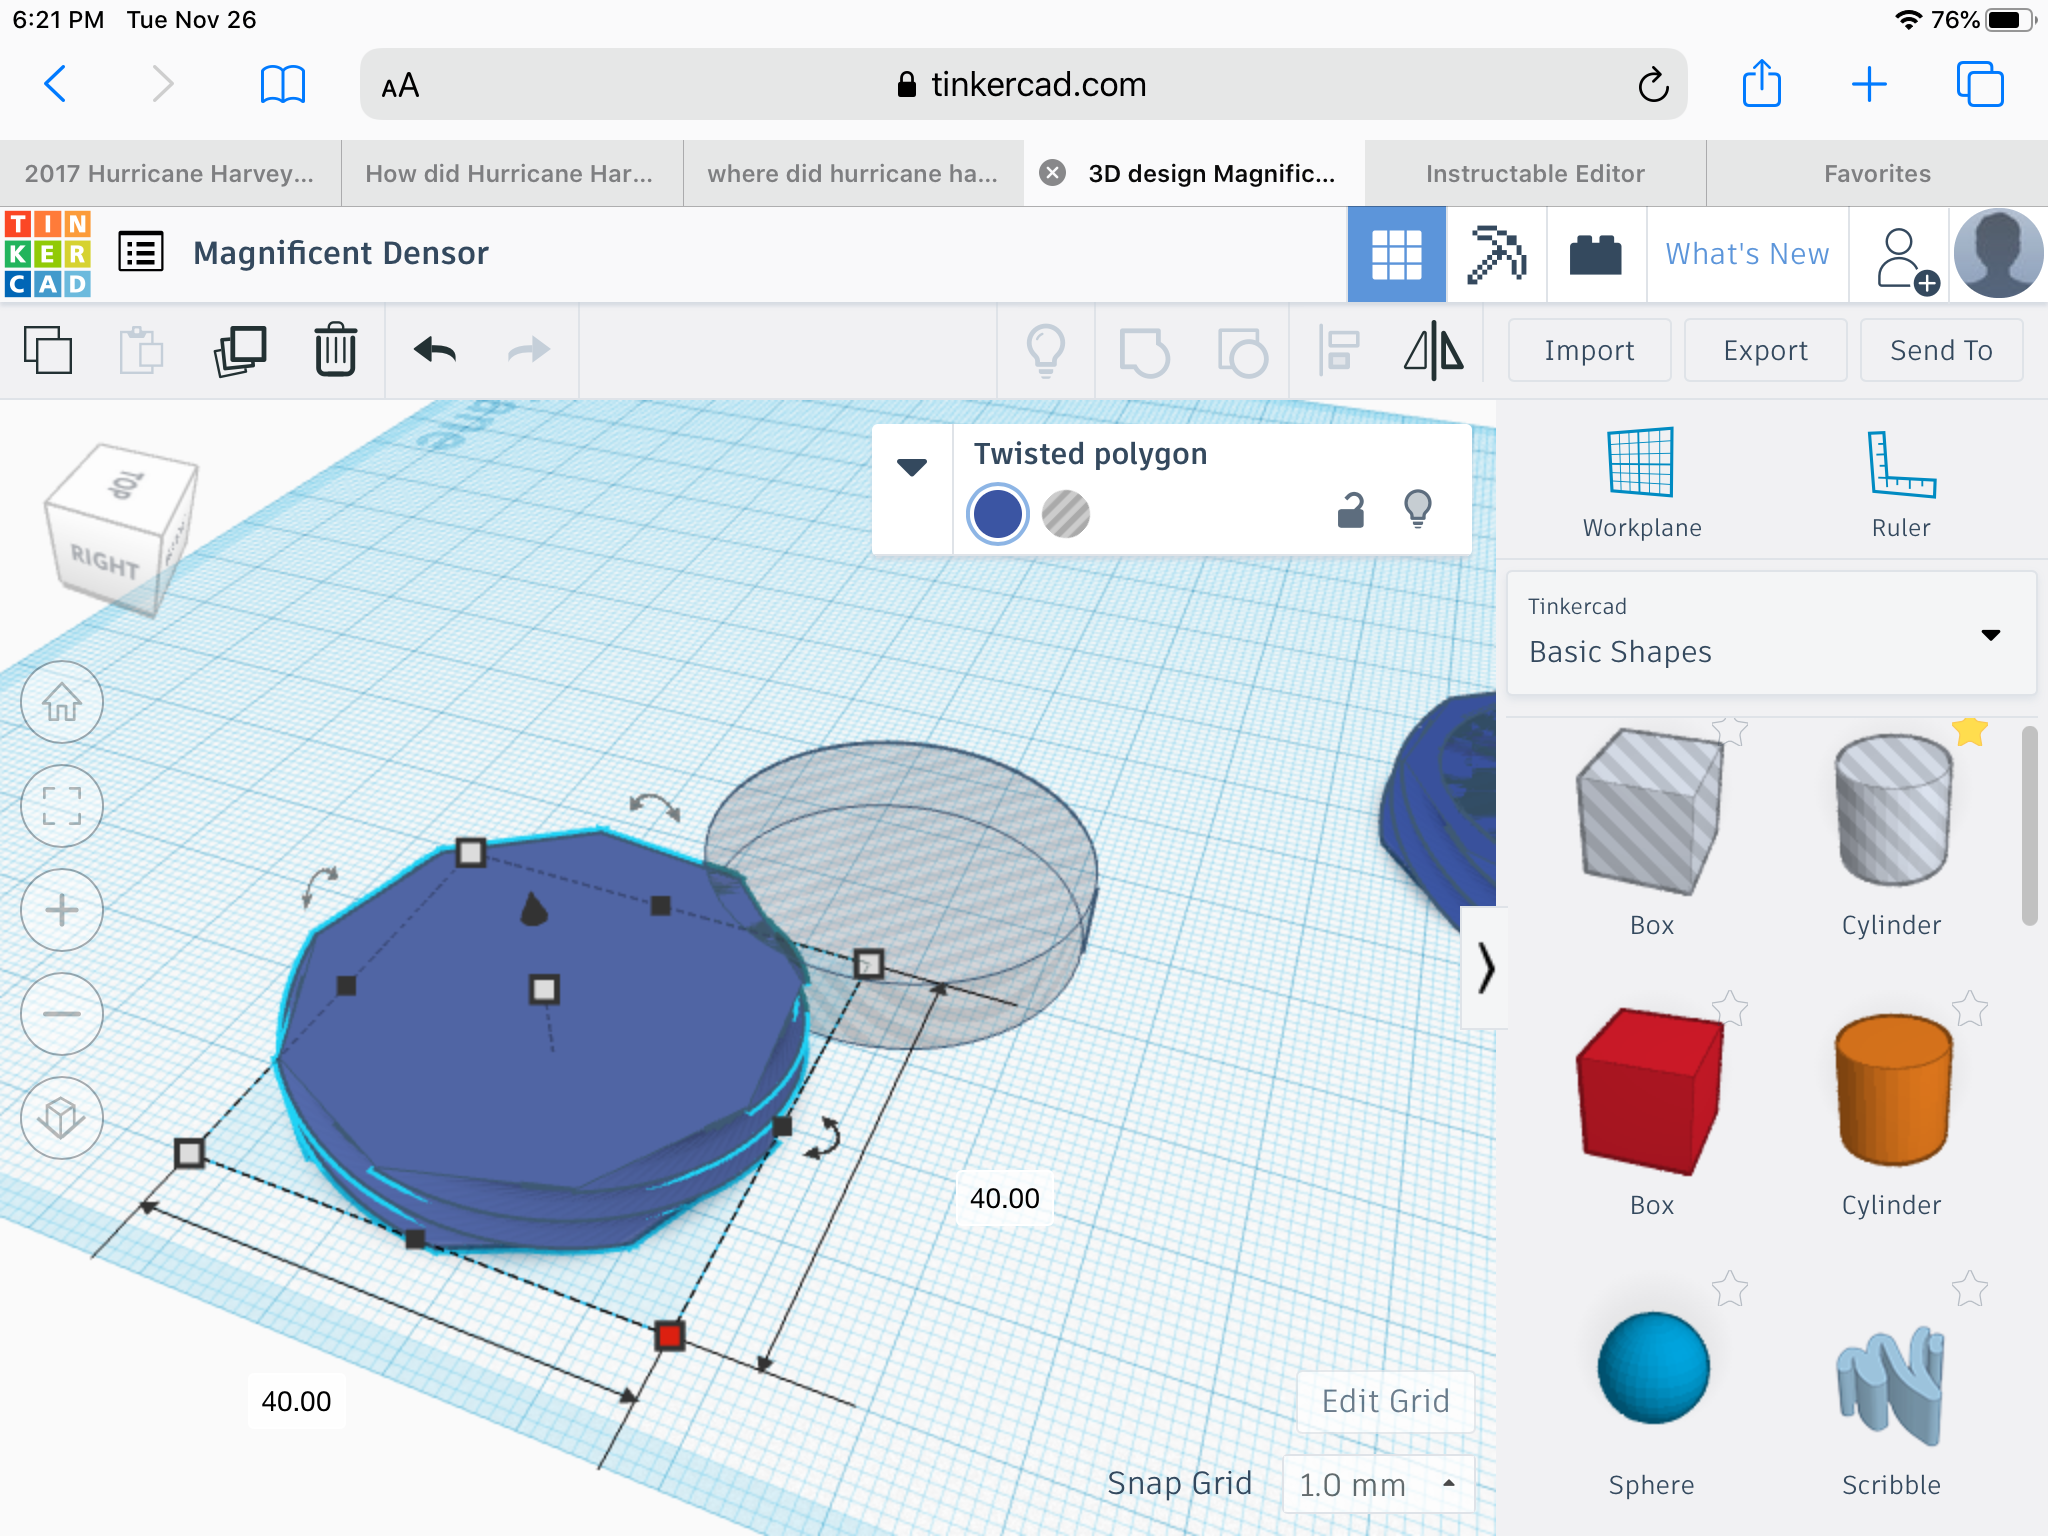Viewport: 2048px width, 1536px height.
Task: Open the user profile avatar
Action: point(1998,254)
